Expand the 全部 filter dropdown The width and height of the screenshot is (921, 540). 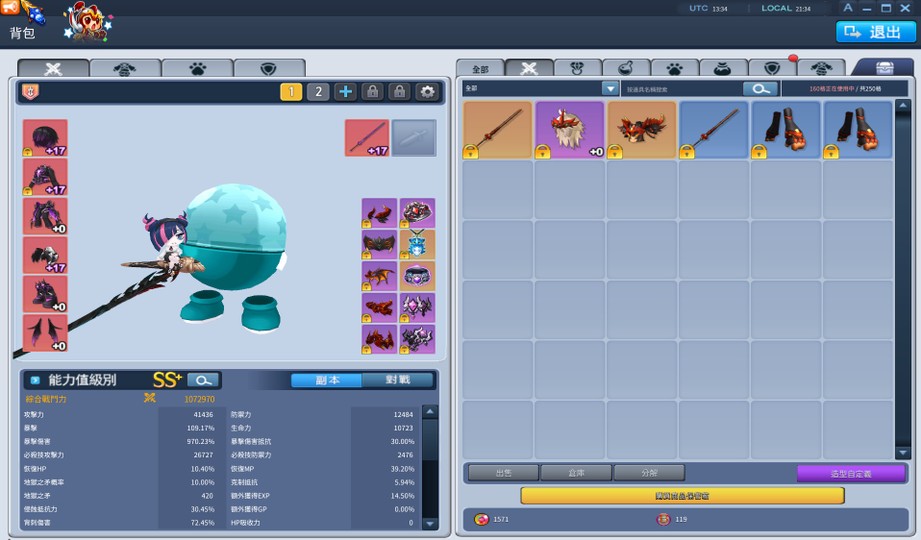[x=610, y=89]
